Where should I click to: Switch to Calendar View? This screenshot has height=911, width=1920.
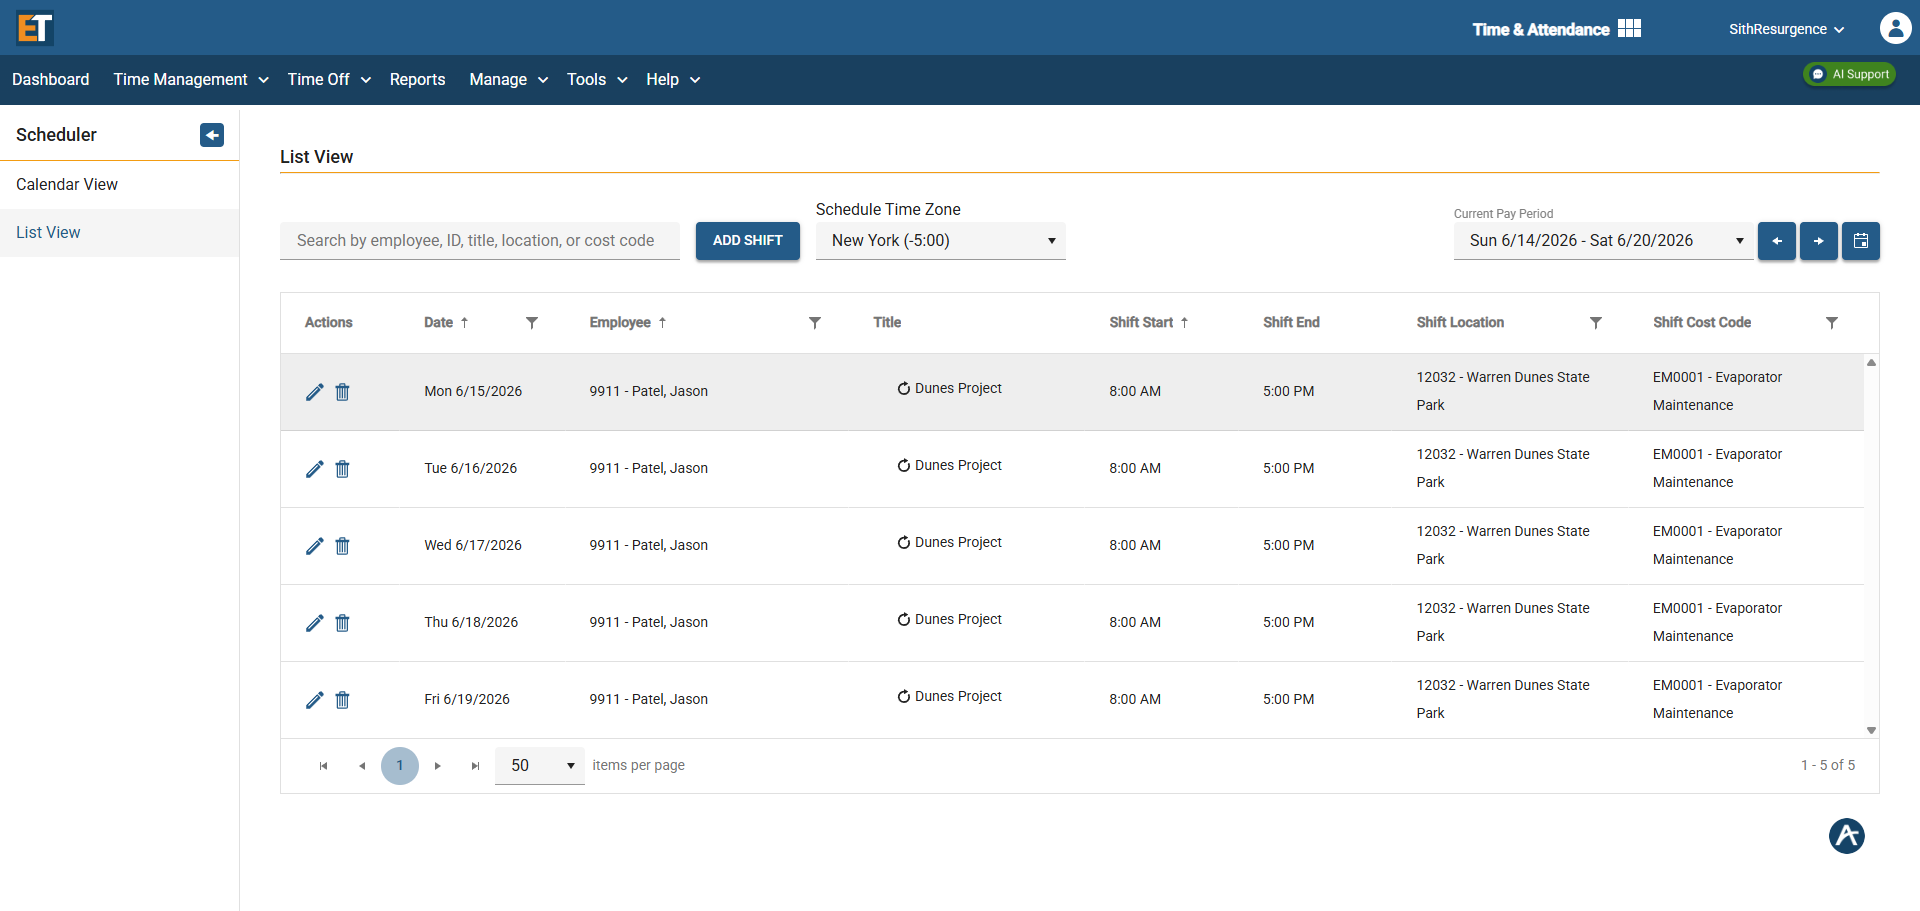67,185
